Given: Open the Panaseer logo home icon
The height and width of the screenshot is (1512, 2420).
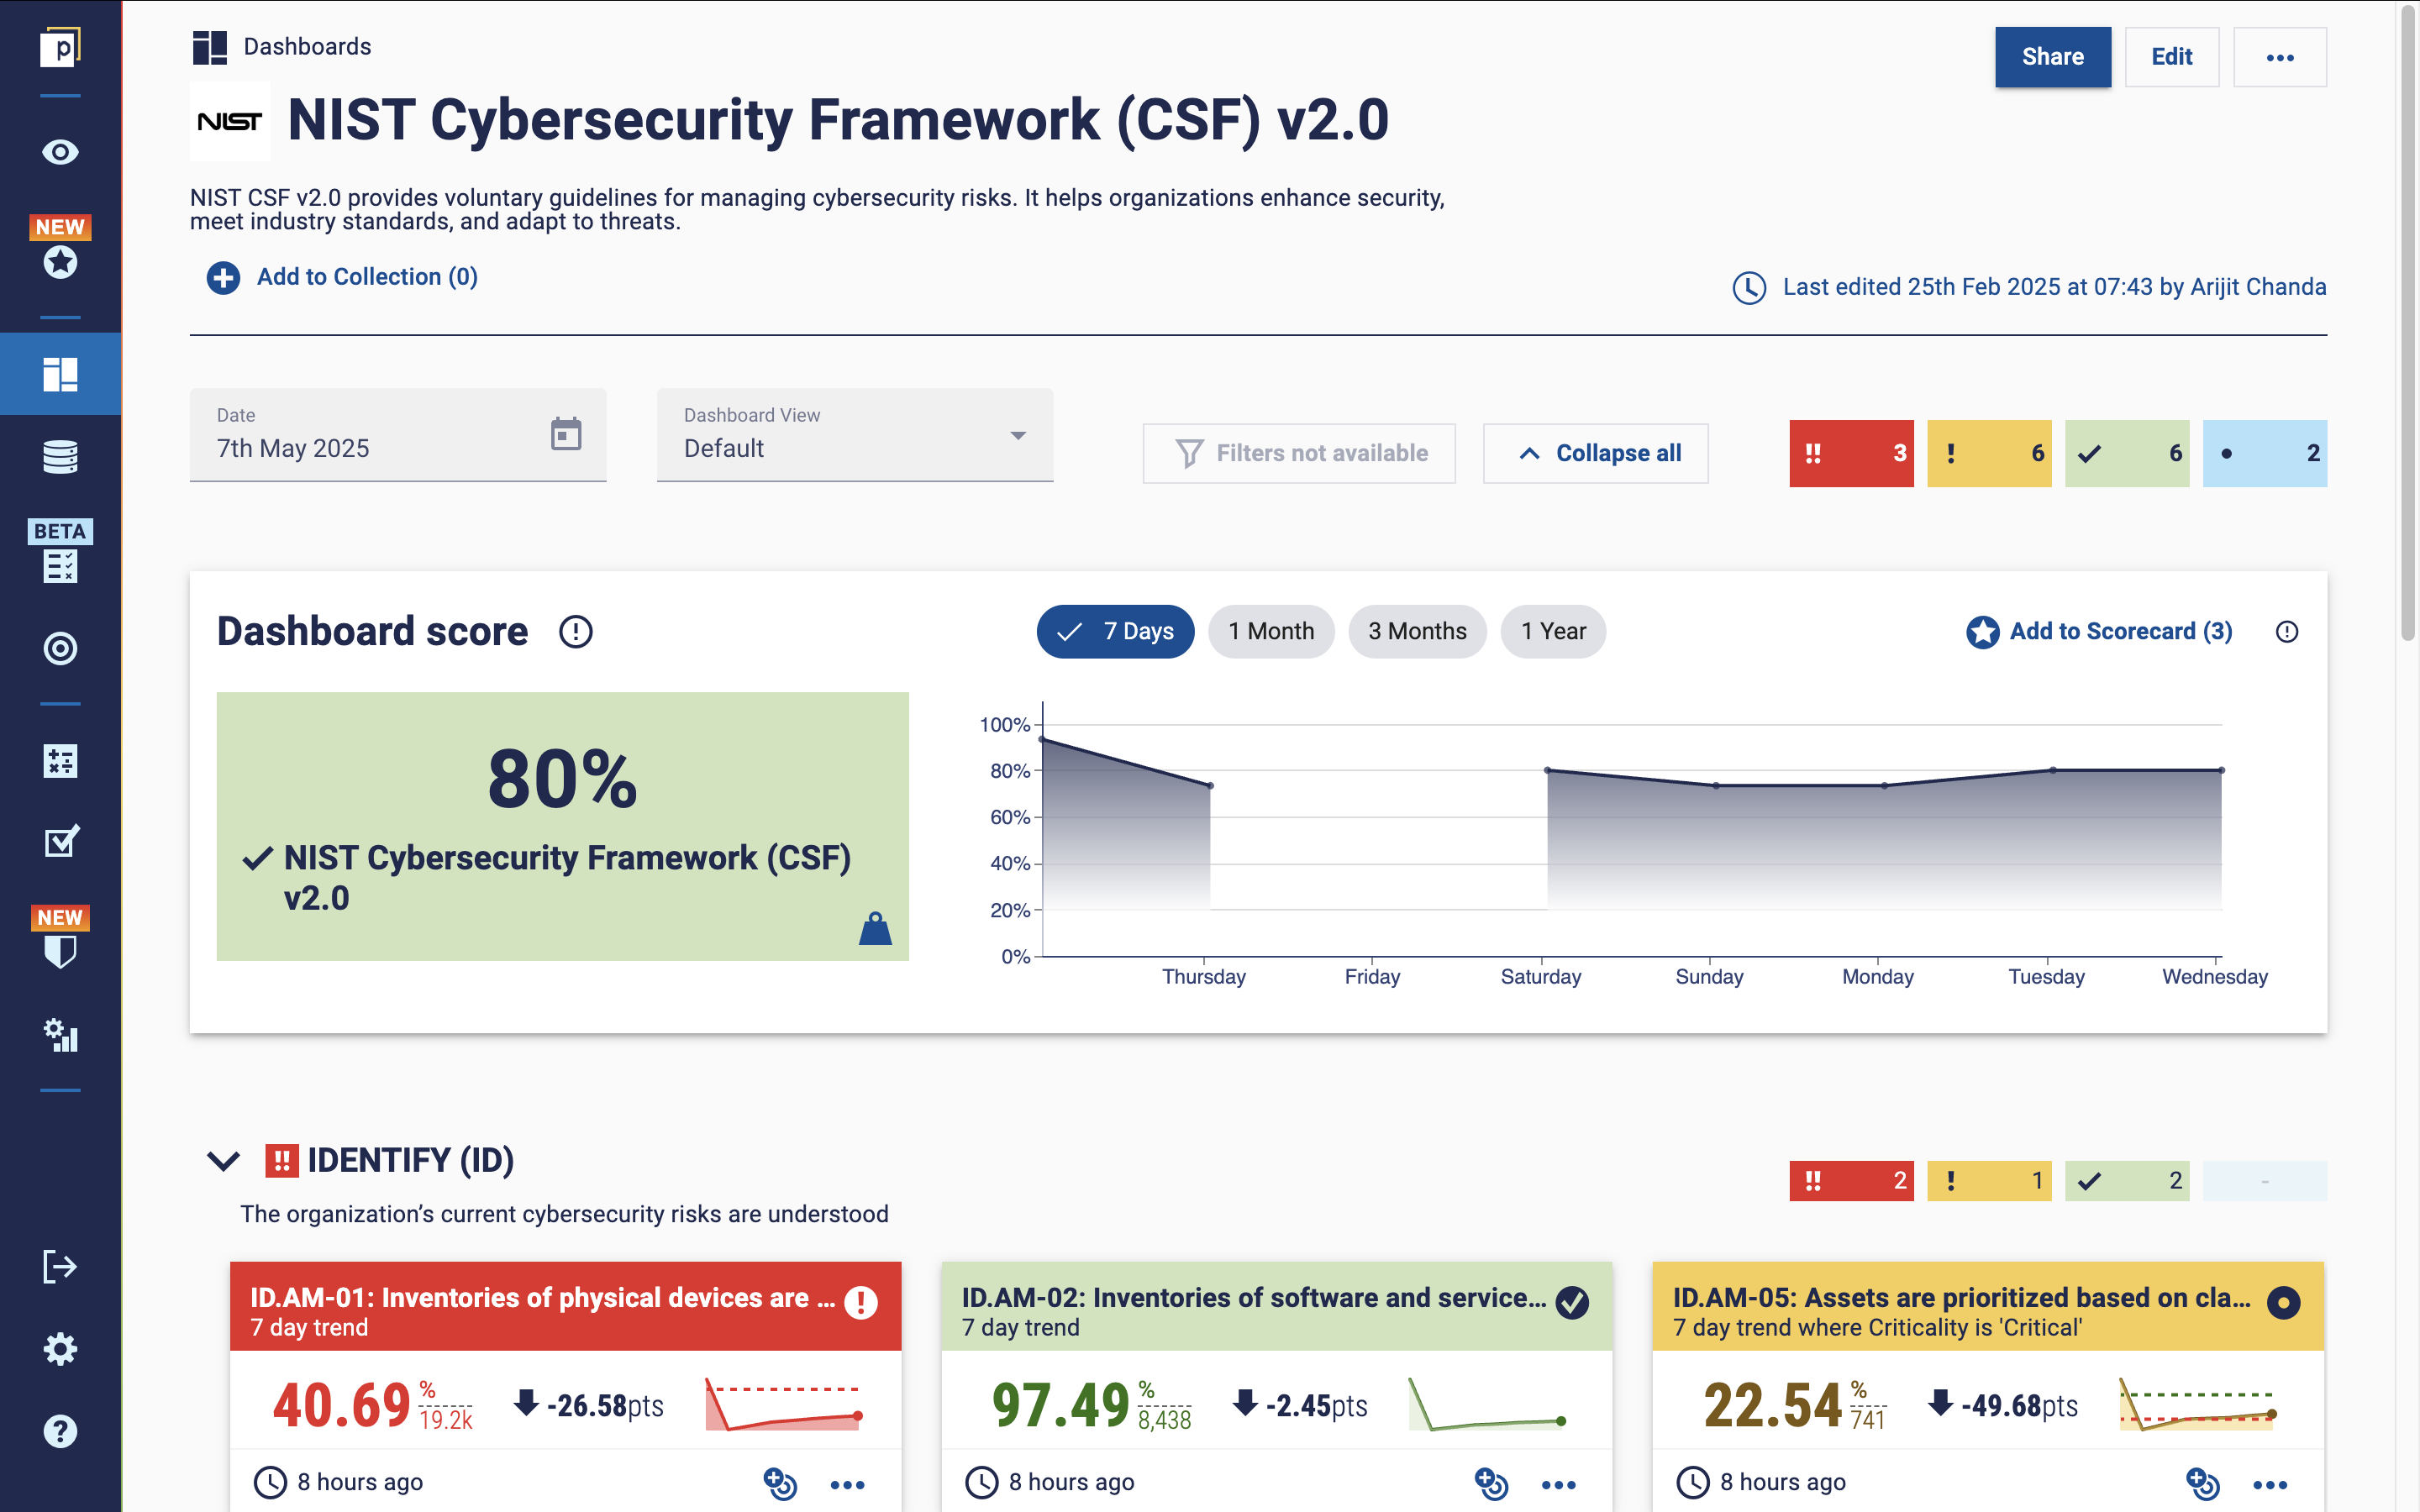Looking at the screenshot, I should point(60,47).
